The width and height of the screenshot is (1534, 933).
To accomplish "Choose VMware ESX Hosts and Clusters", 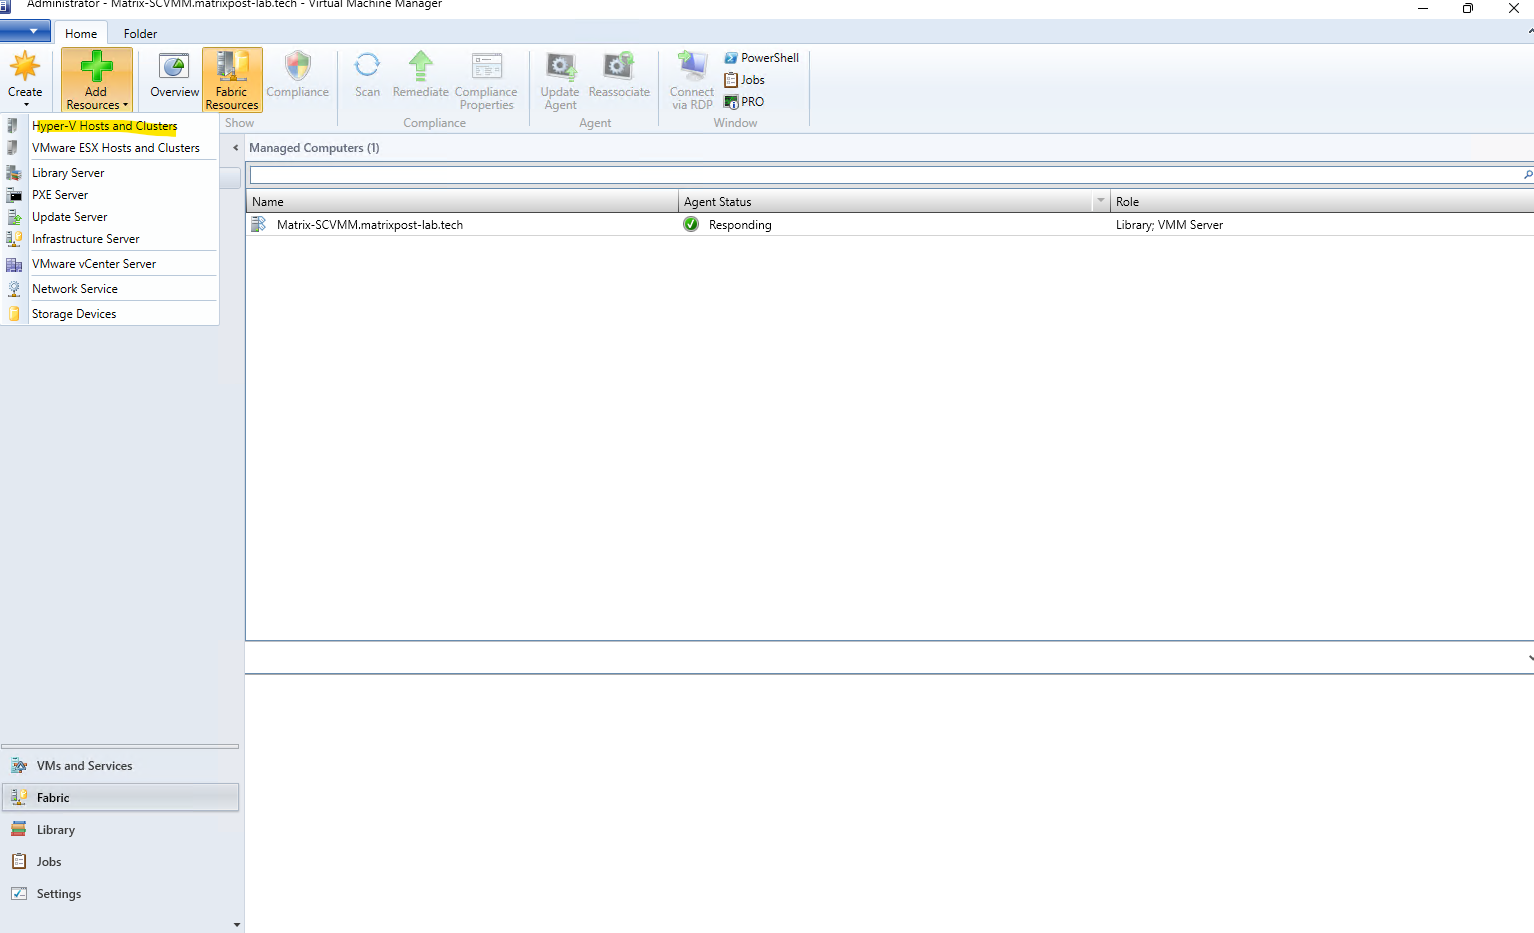I will point(116,148).
